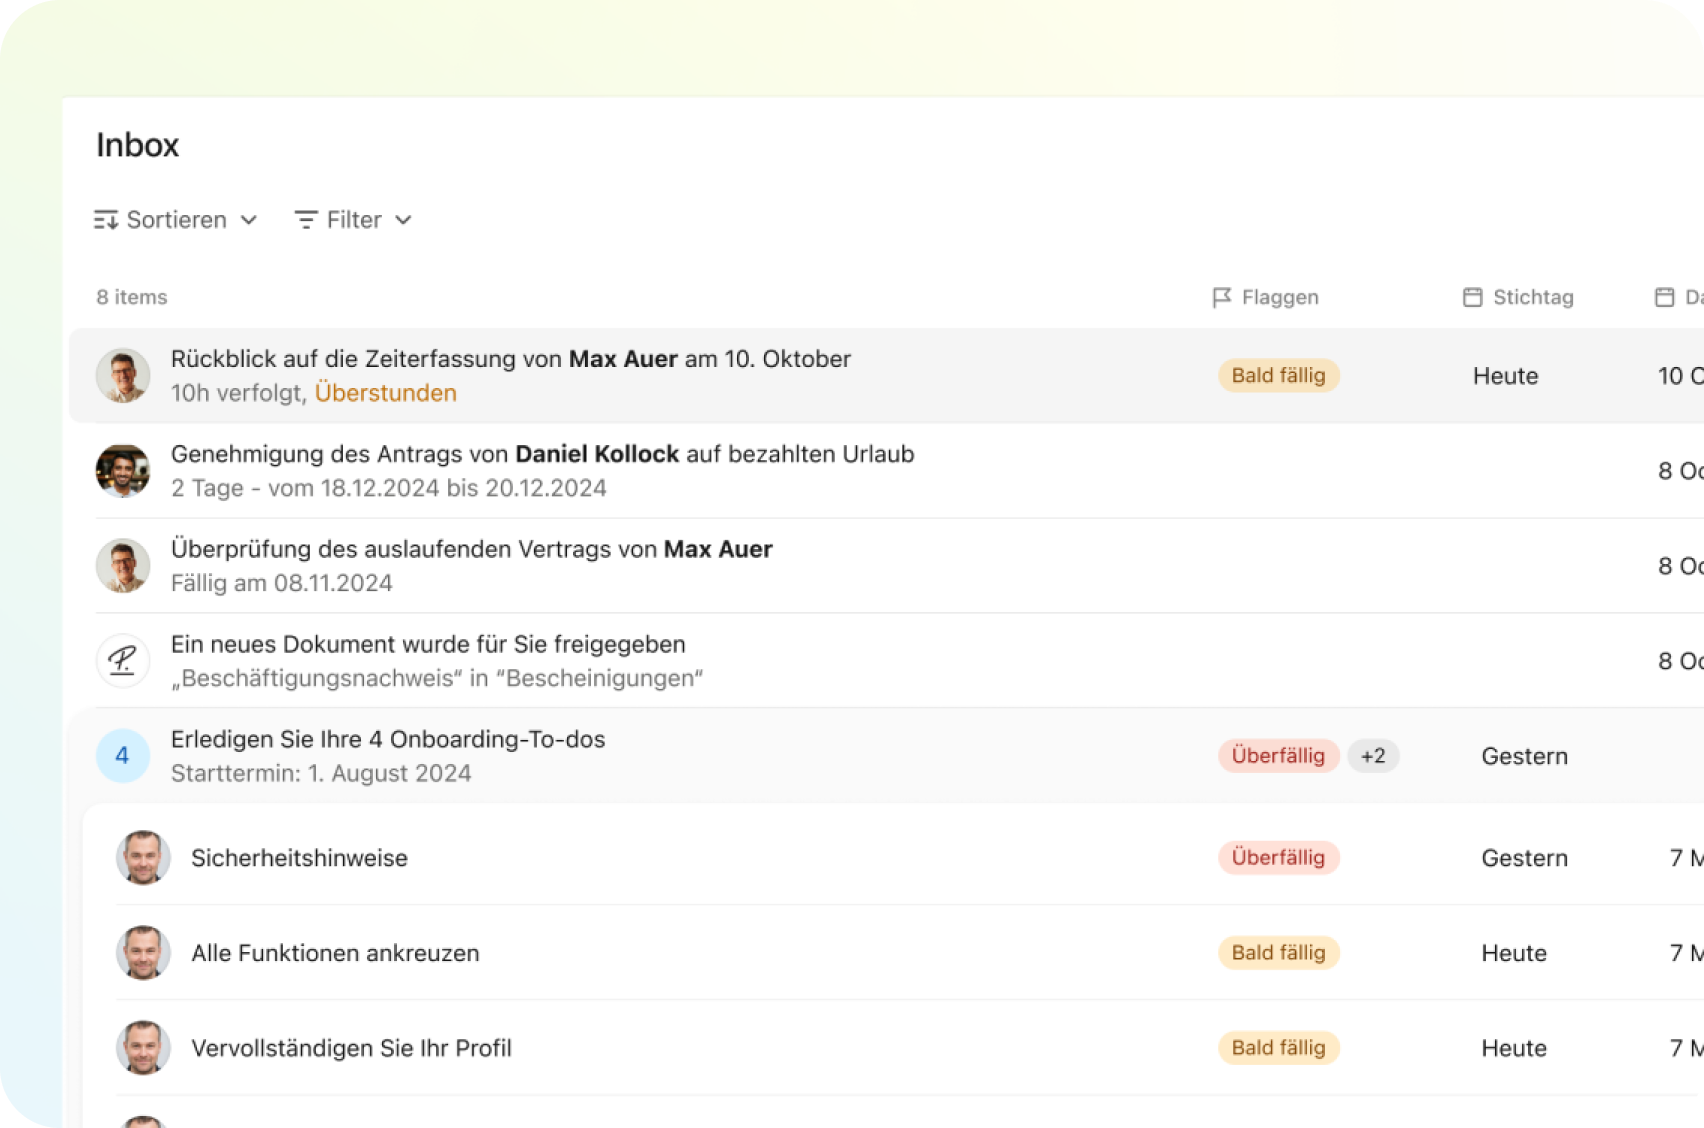Click Heute due date for Alle Funktionen ankreuzen
Image resolution: width=1704 pixels, height=1128 pixels.
click(1514, 953)
